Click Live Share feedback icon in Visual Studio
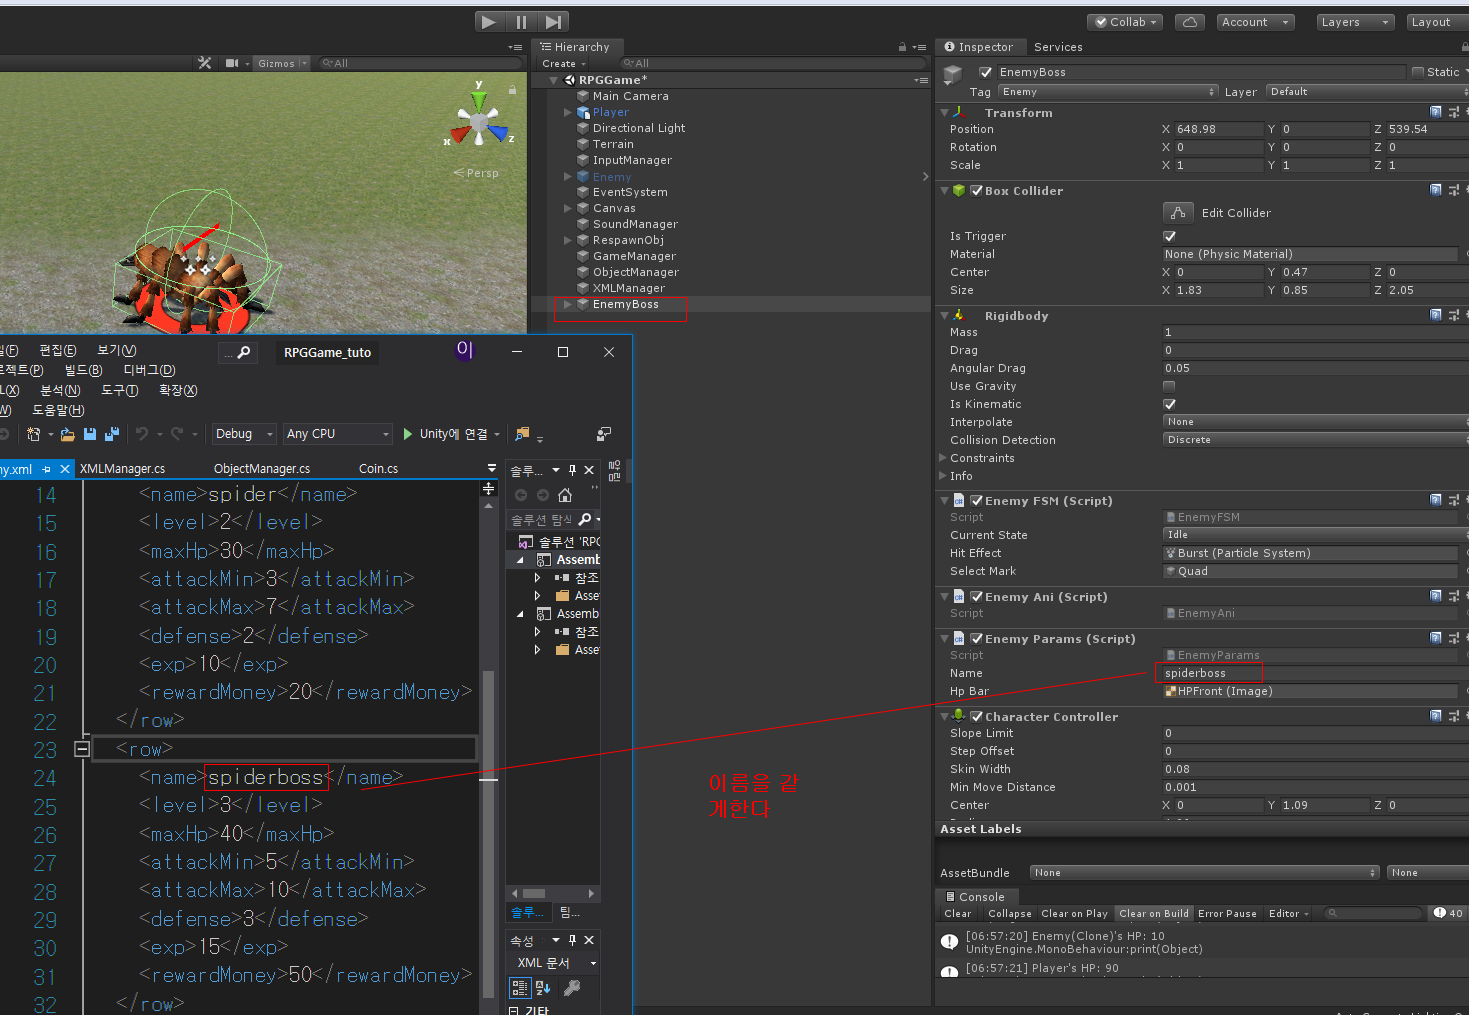This screenshot has height=1015, width=1469. click(x=604, y=434)
